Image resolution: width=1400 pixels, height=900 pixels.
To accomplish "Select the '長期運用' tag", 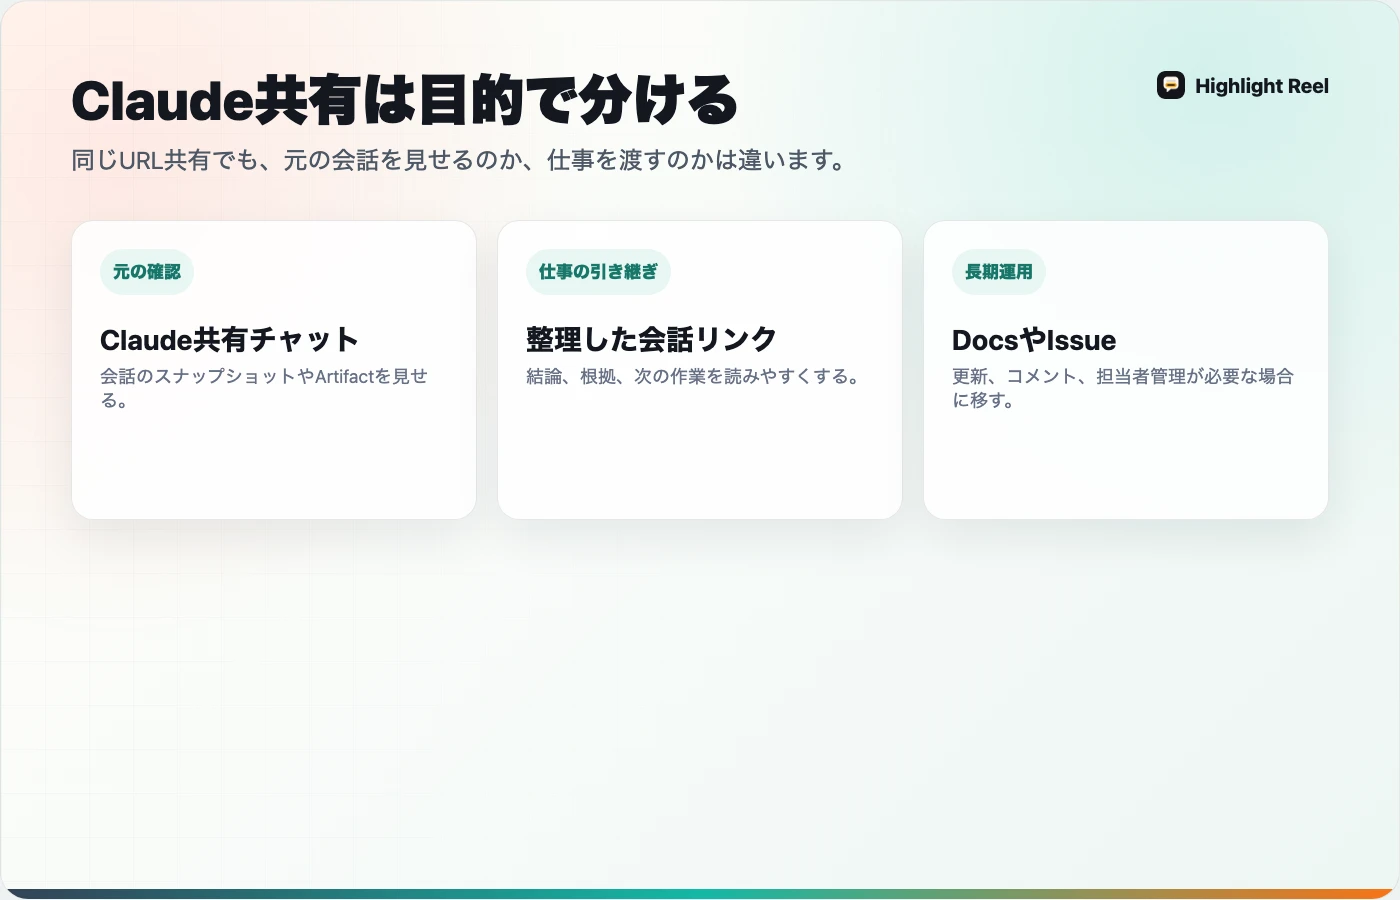I will (x=999, y=272).
